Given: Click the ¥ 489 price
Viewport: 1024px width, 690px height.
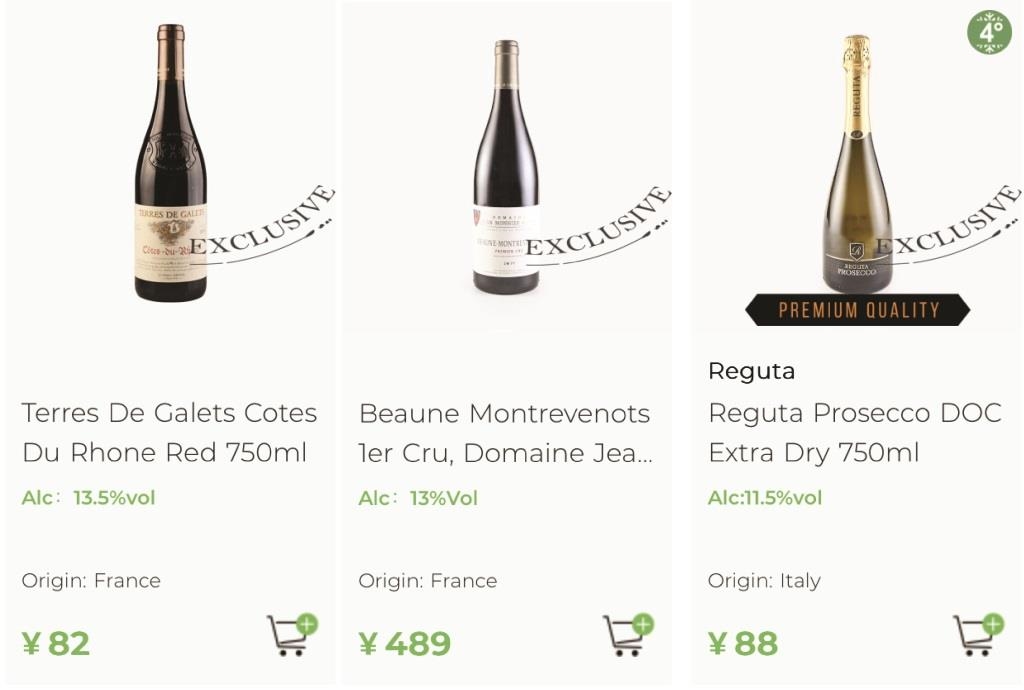Looking at the screenshot, I should pos(404,644).
